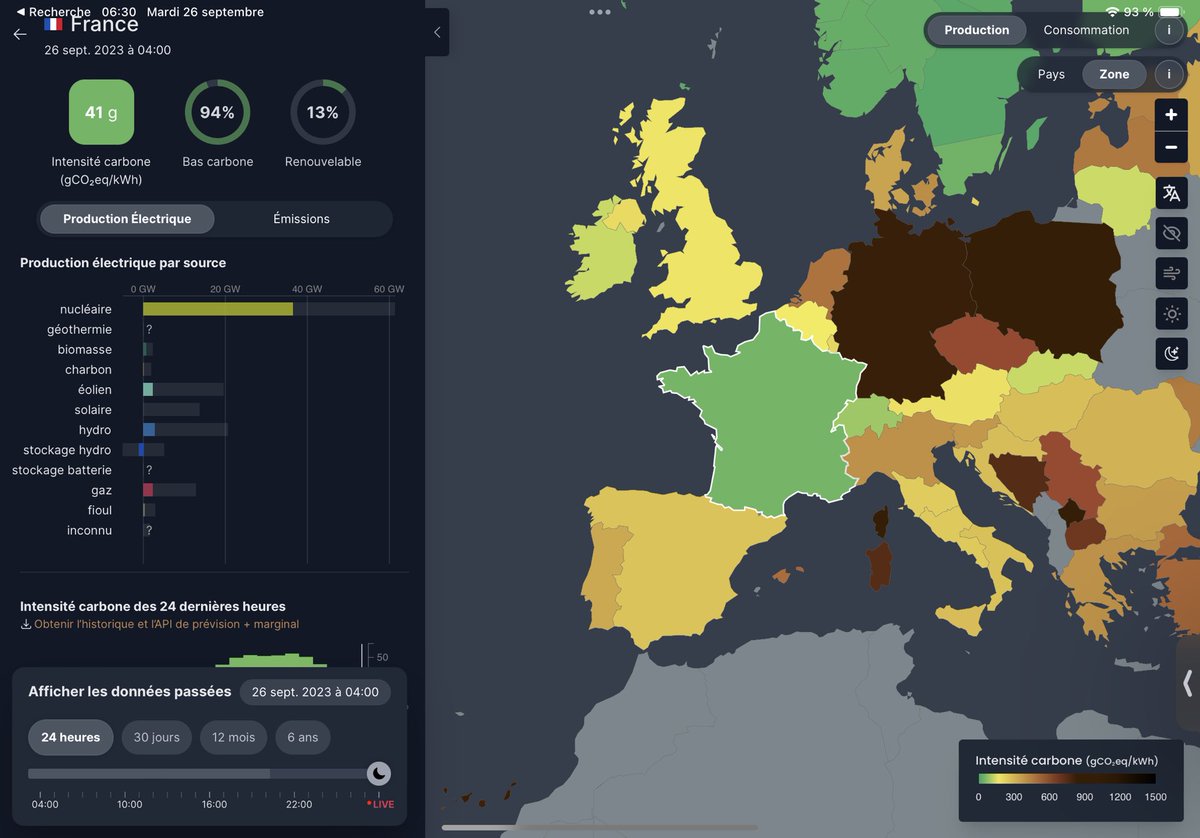1200x838 pixels.
Task: Select the 24 heures time range
Action: [71, 738]
